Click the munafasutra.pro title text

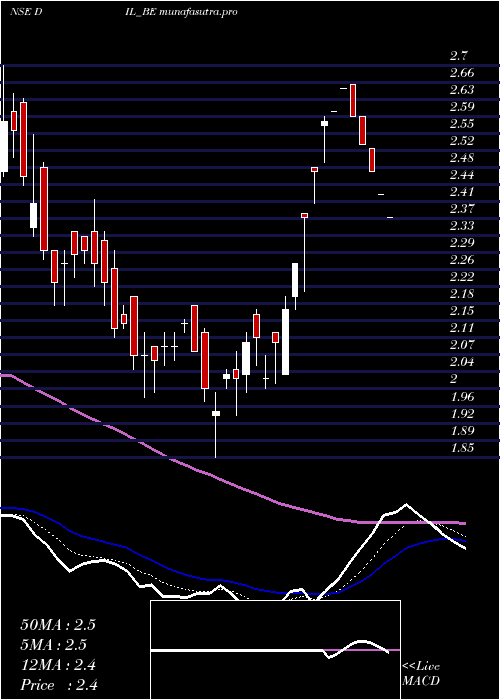(198, 12)
